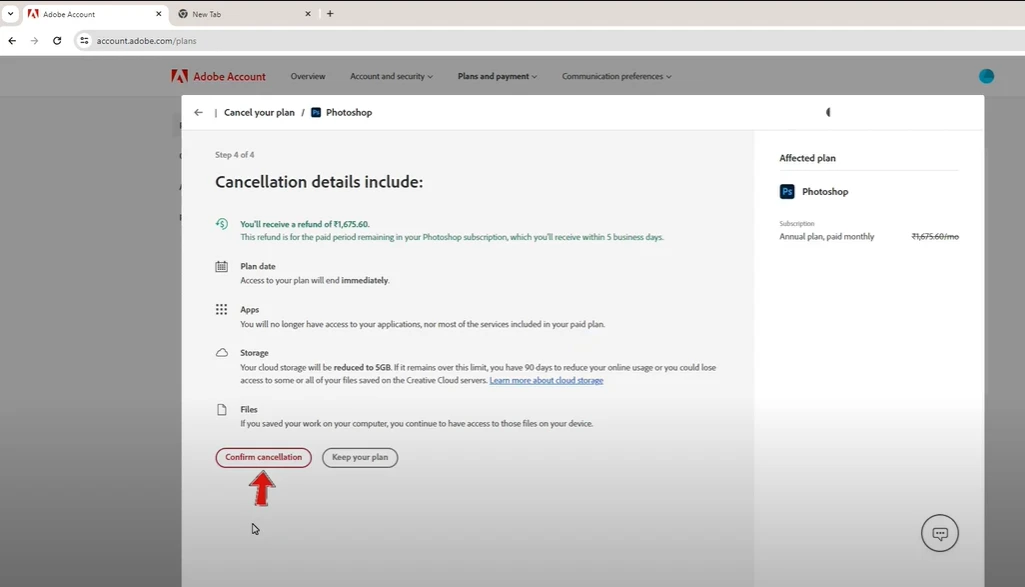Click the calendar icon beside Plan date
This screenshot has height=587, width=1025.
(x=222, y=266)
